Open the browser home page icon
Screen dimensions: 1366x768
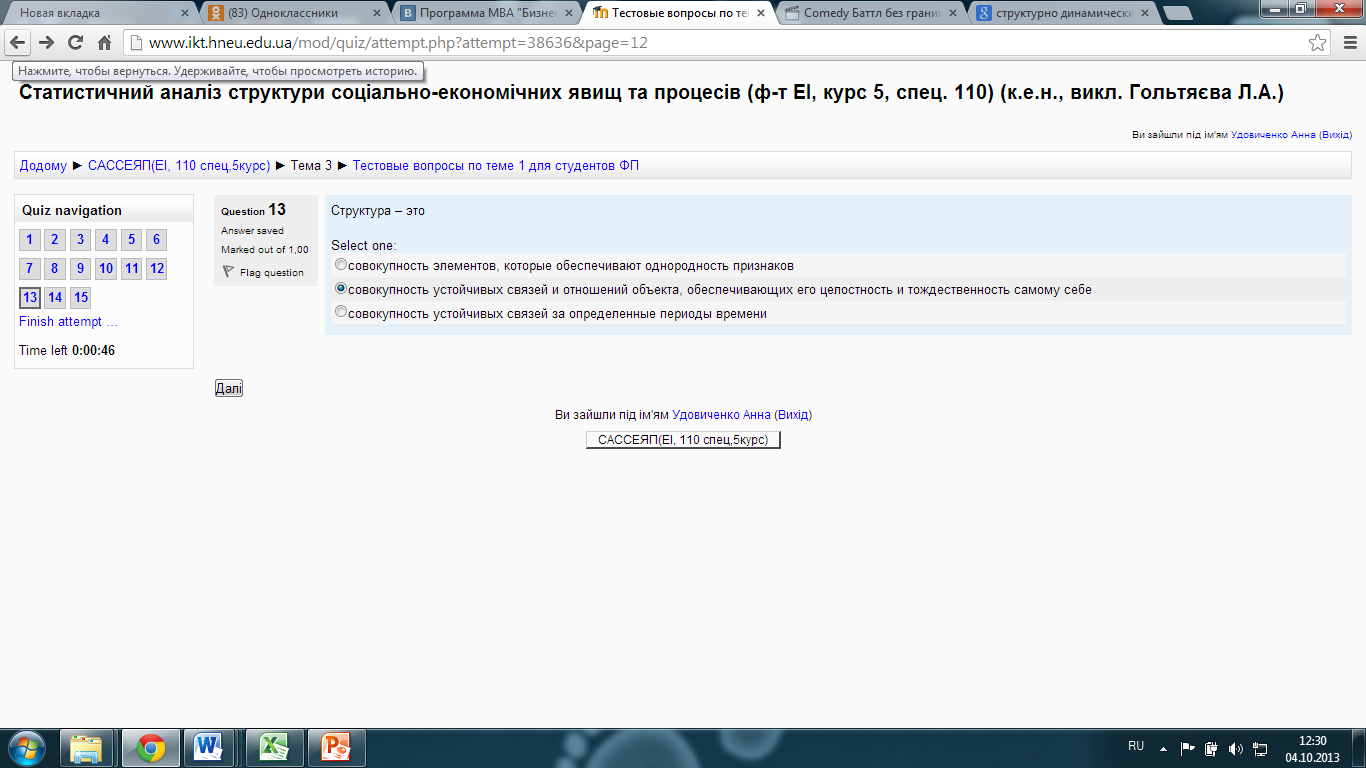104,43
